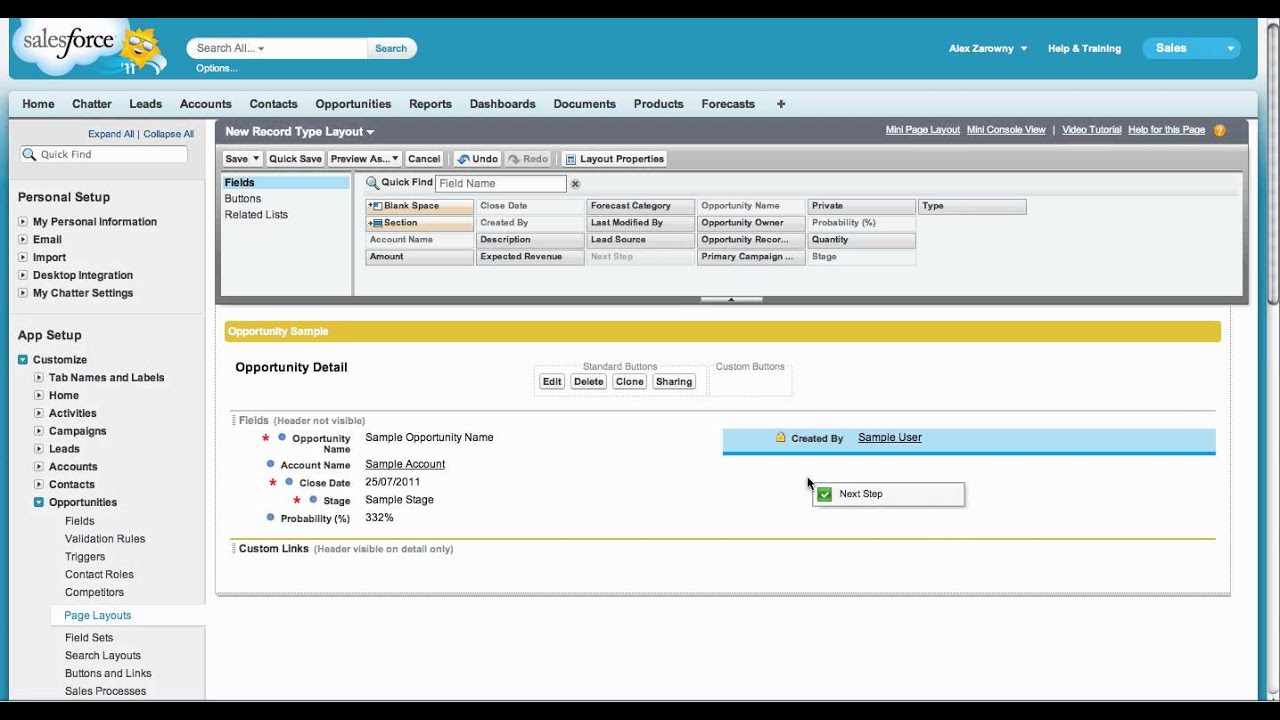Open the Search All scope dropdown
The height and width of the screenshot is (720, 1280).
coord(261,48)
